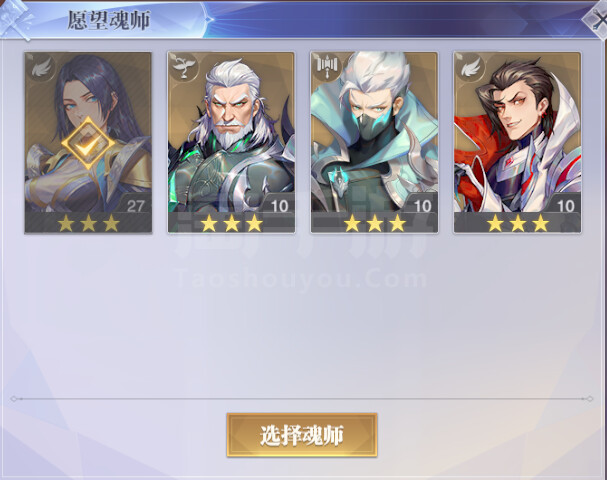
Task: Select the red-caped grinning soul master card
Action: [517, 142]
